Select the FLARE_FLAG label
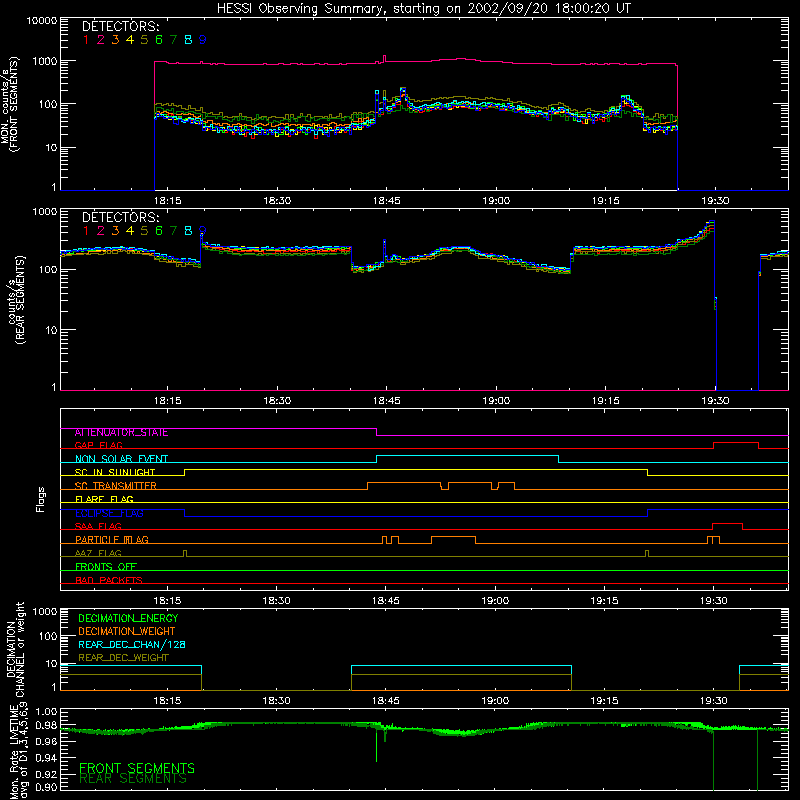800x800 pixels. [104, 499]
